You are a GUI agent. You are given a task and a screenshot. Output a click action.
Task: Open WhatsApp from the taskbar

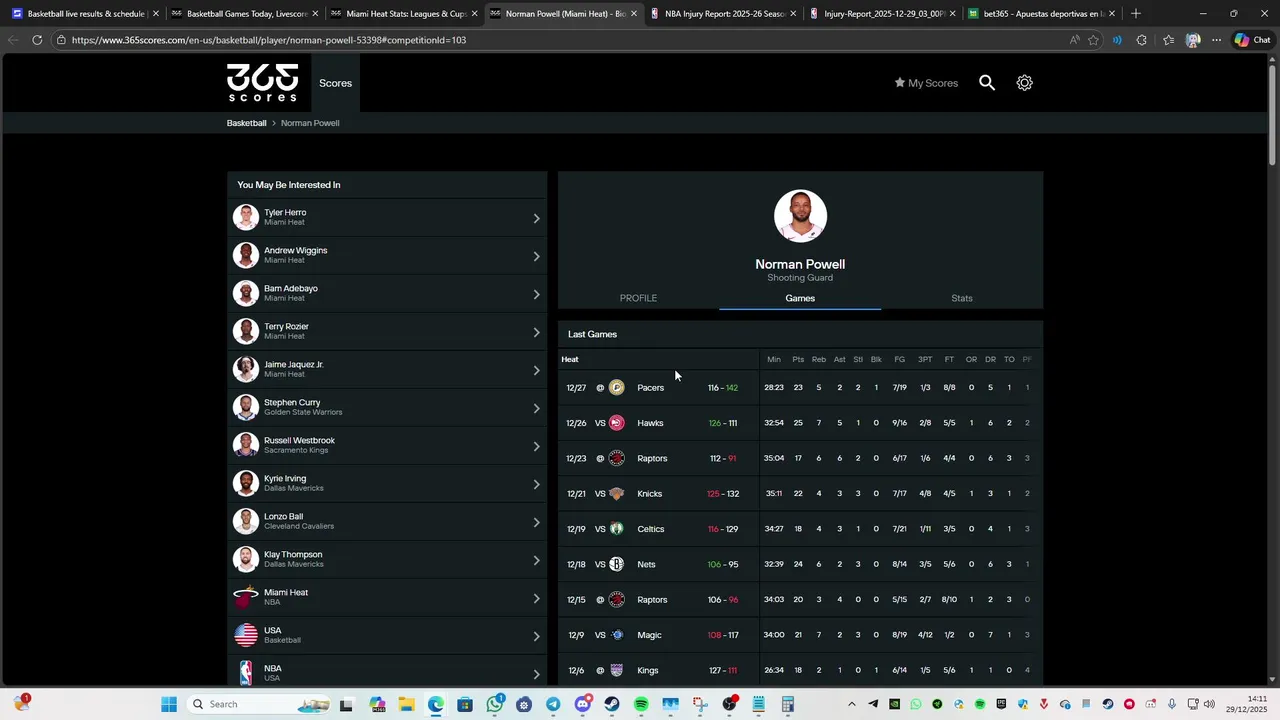click(495, 704)
